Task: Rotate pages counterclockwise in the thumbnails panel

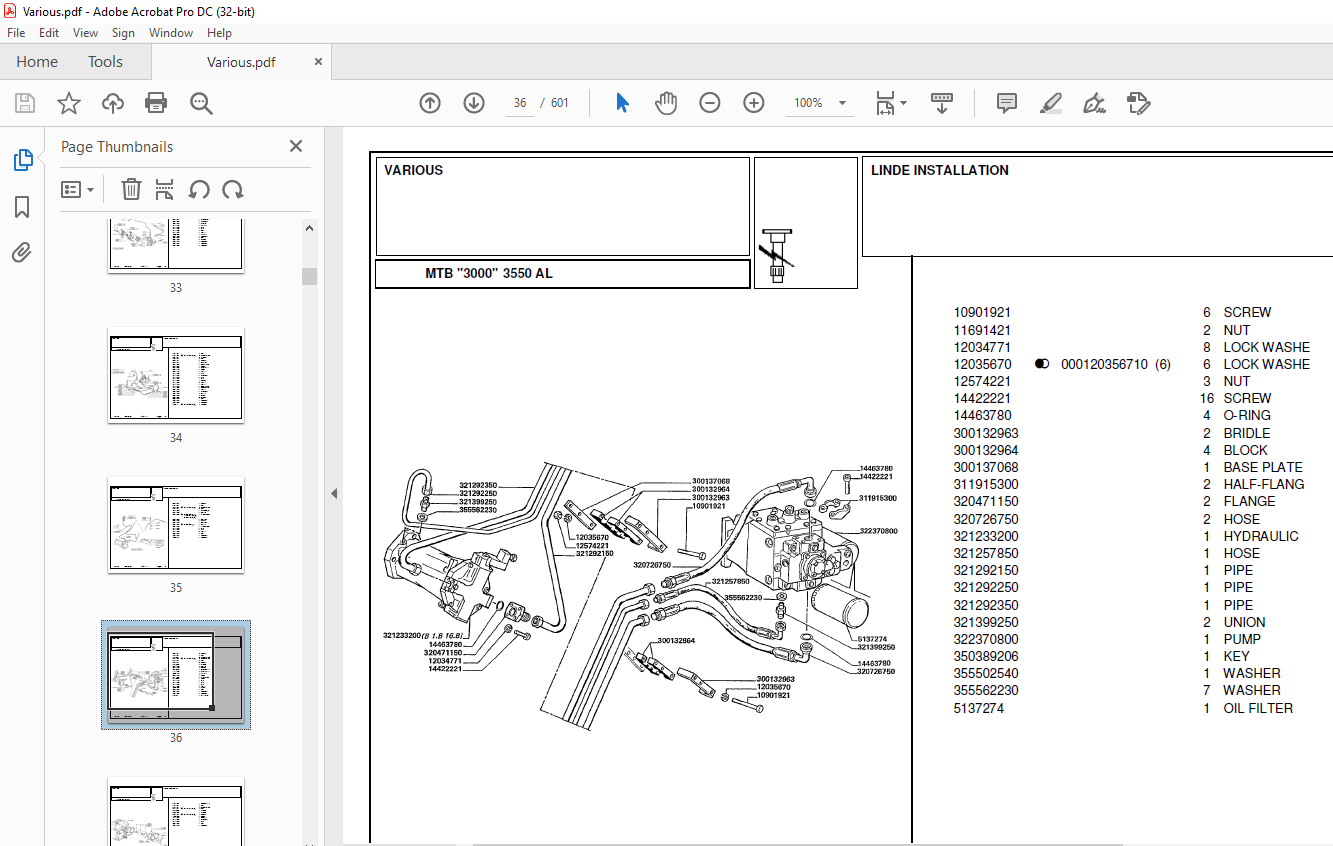Action: coord(199,189)
